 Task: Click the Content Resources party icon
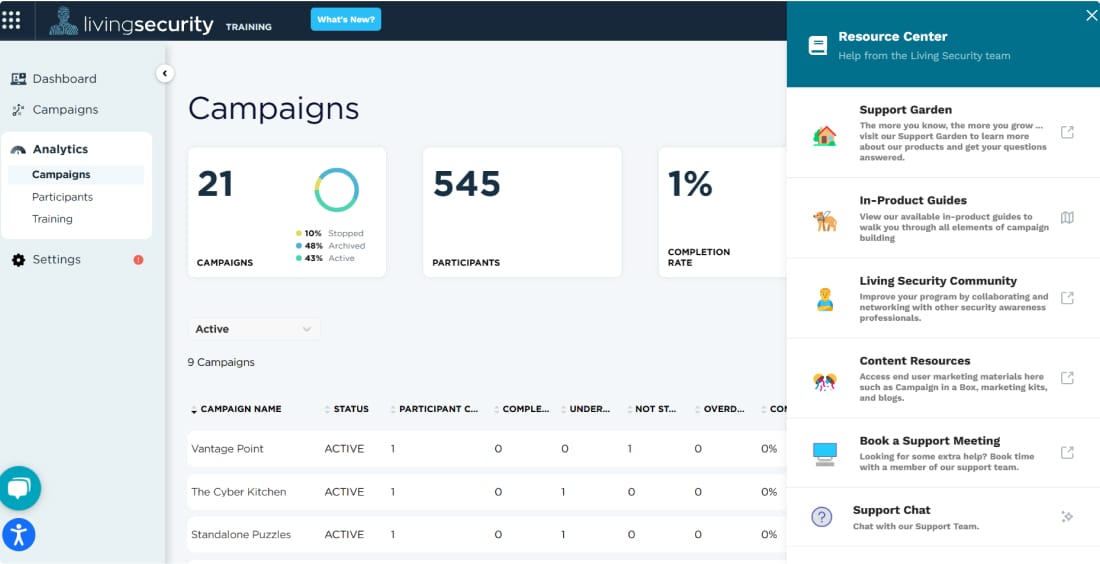824,382
